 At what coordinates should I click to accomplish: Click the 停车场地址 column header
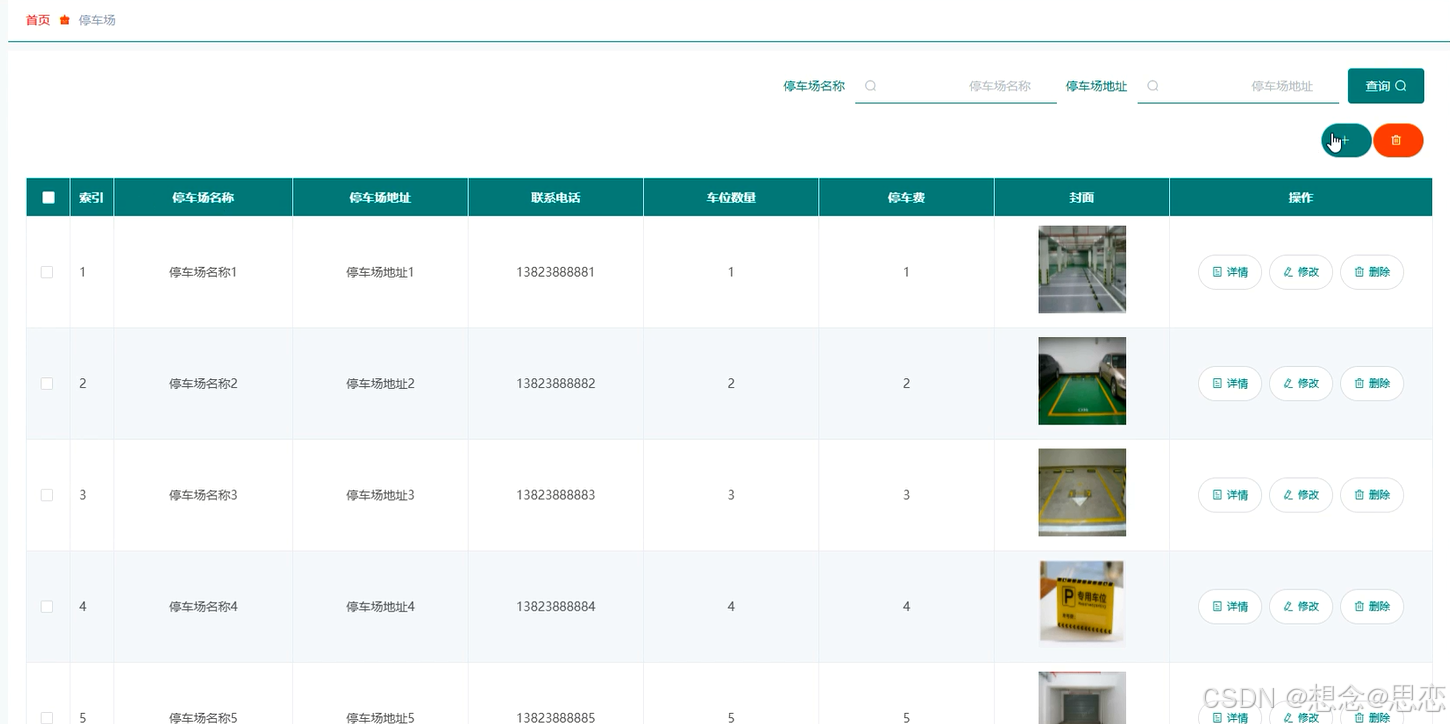(x=380, y=198)
